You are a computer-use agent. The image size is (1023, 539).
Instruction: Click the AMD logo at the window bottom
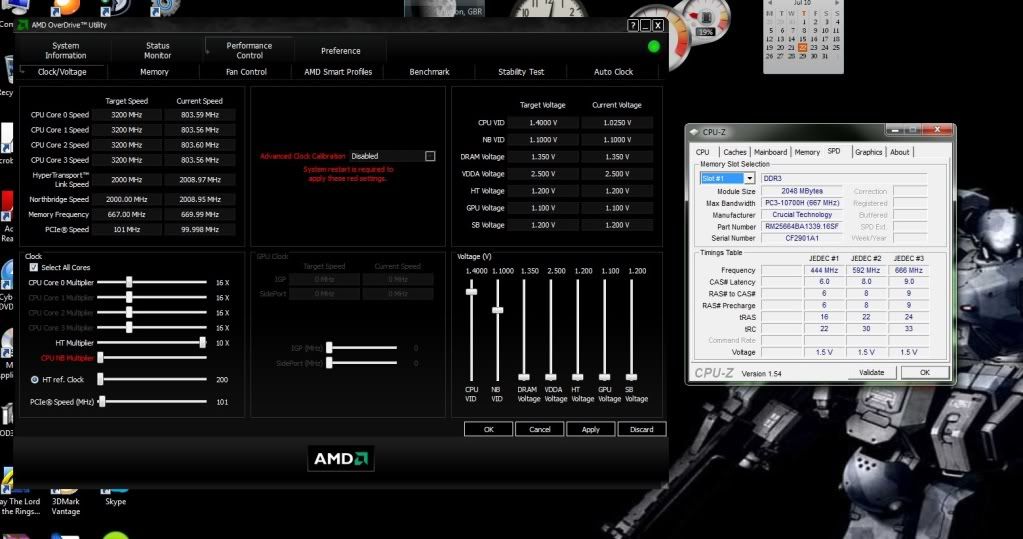pos(341,459)
